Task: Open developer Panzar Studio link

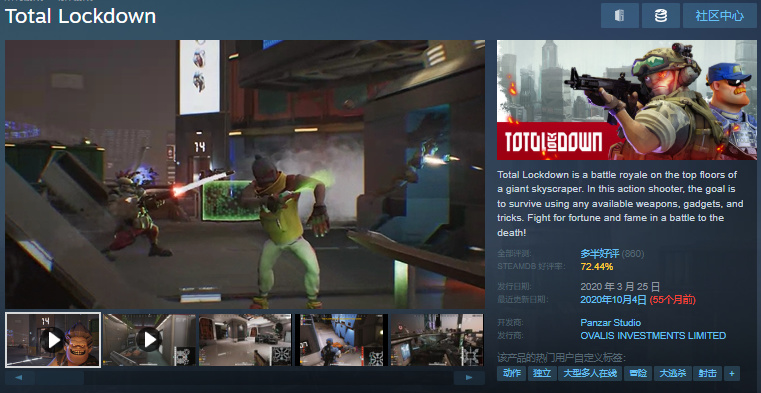Action: pos(611,323)
